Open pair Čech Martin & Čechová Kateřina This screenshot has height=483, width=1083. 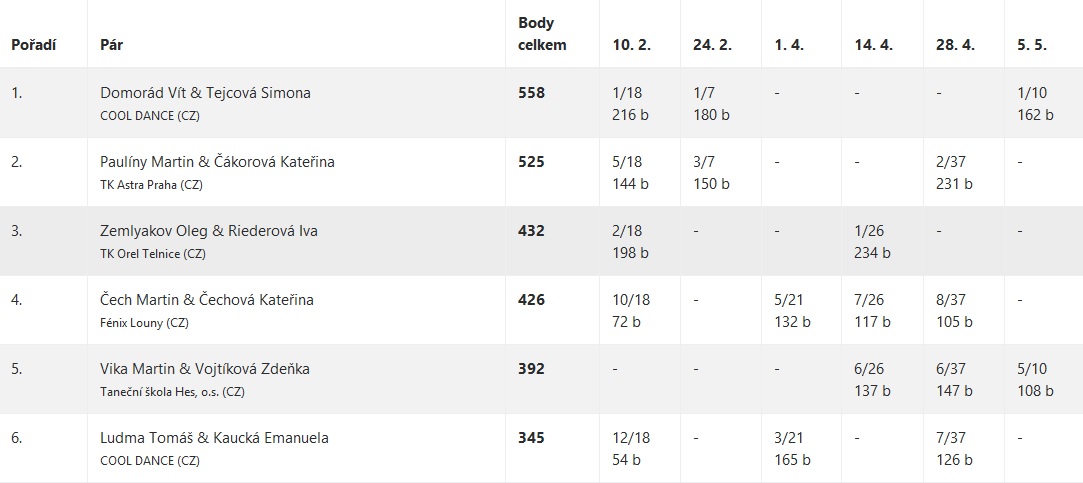click(207, 300)
